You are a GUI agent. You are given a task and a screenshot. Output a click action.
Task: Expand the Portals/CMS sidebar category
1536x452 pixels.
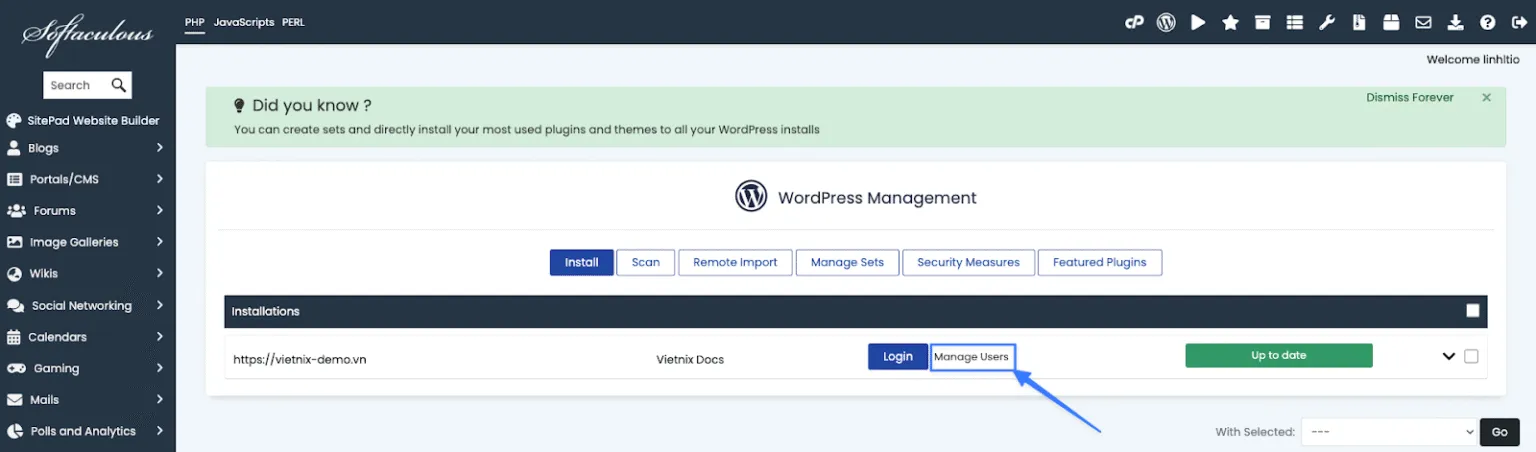coord(160,180)
